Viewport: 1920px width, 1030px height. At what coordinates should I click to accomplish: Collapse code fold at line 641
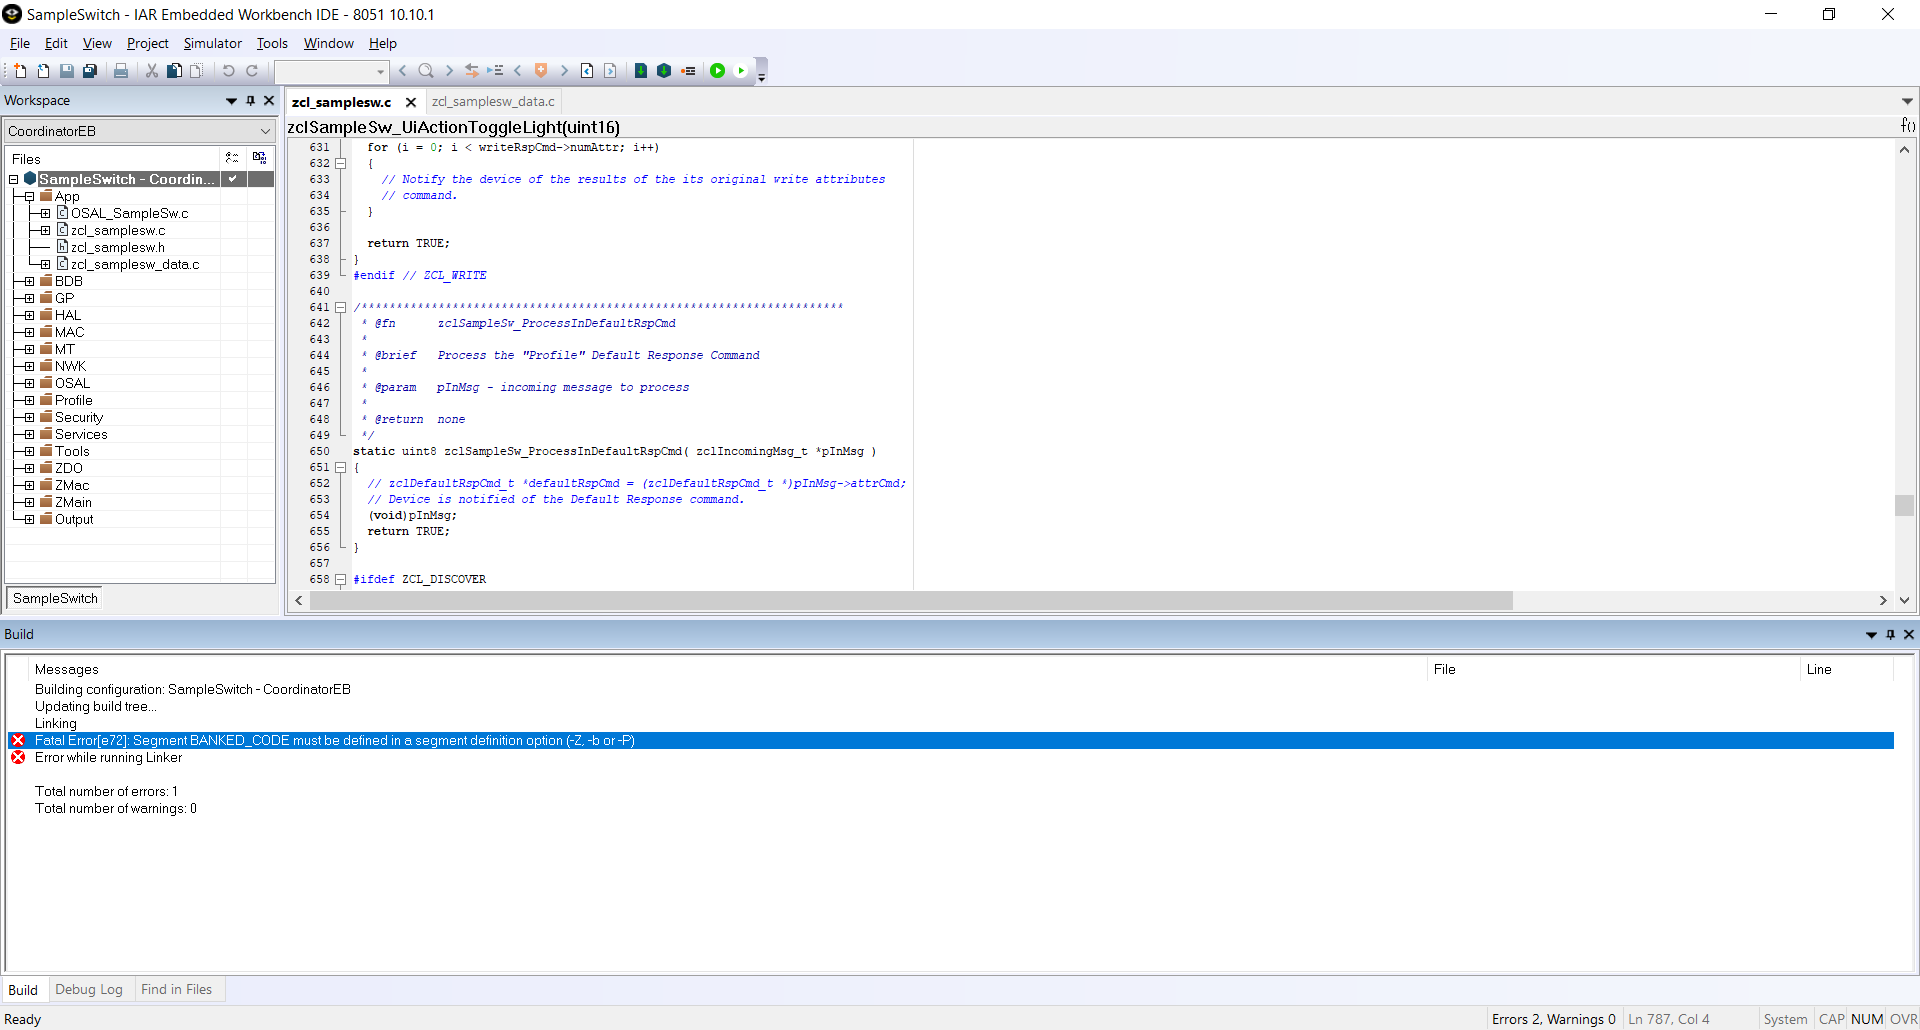pos(341,308)
